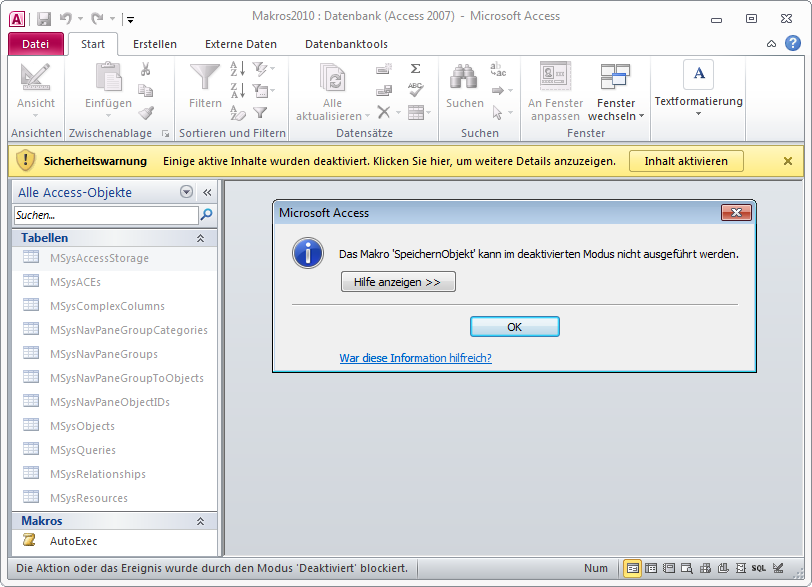Viewport: 812px width, 587px height.
Task: Open the Datei tab
Action: pyautogui.click(x=36, y=44)
